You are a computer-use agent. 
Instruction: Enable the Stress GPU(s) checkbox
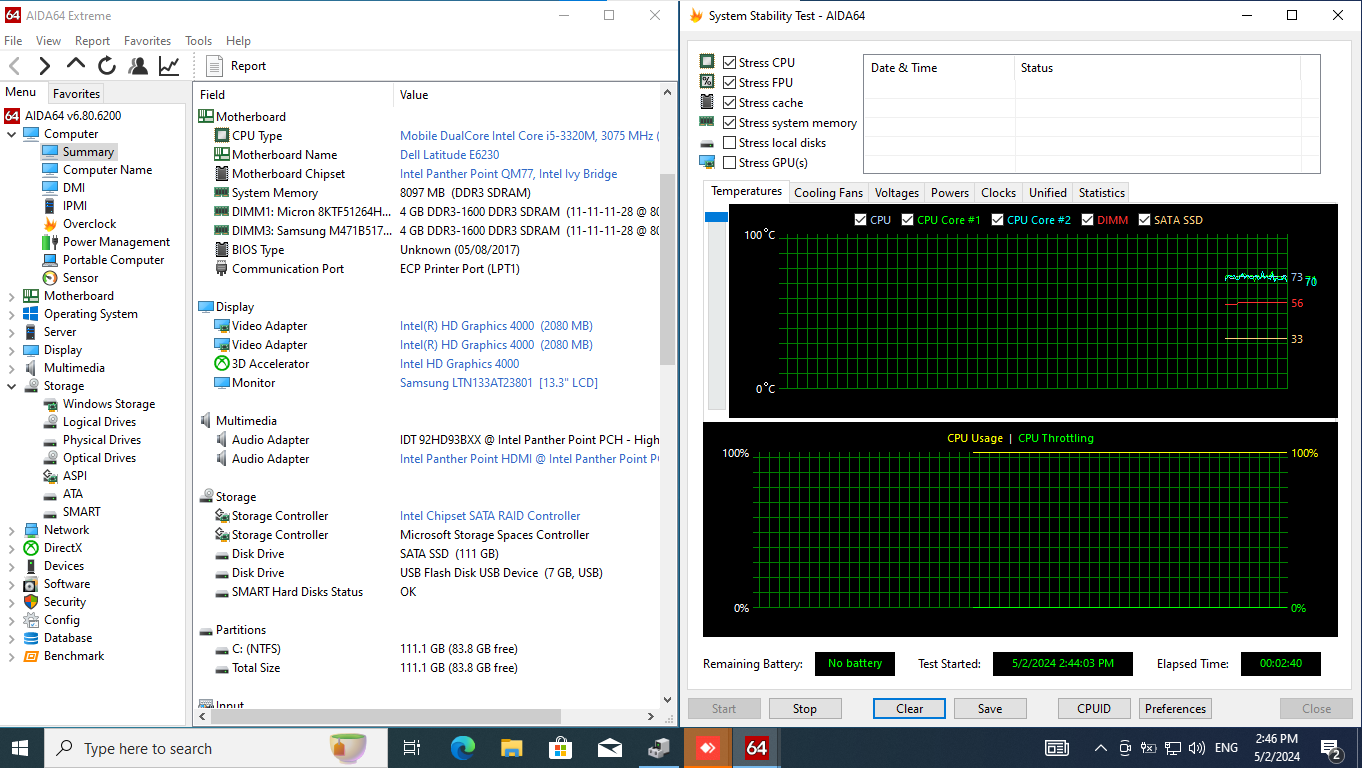730,163
